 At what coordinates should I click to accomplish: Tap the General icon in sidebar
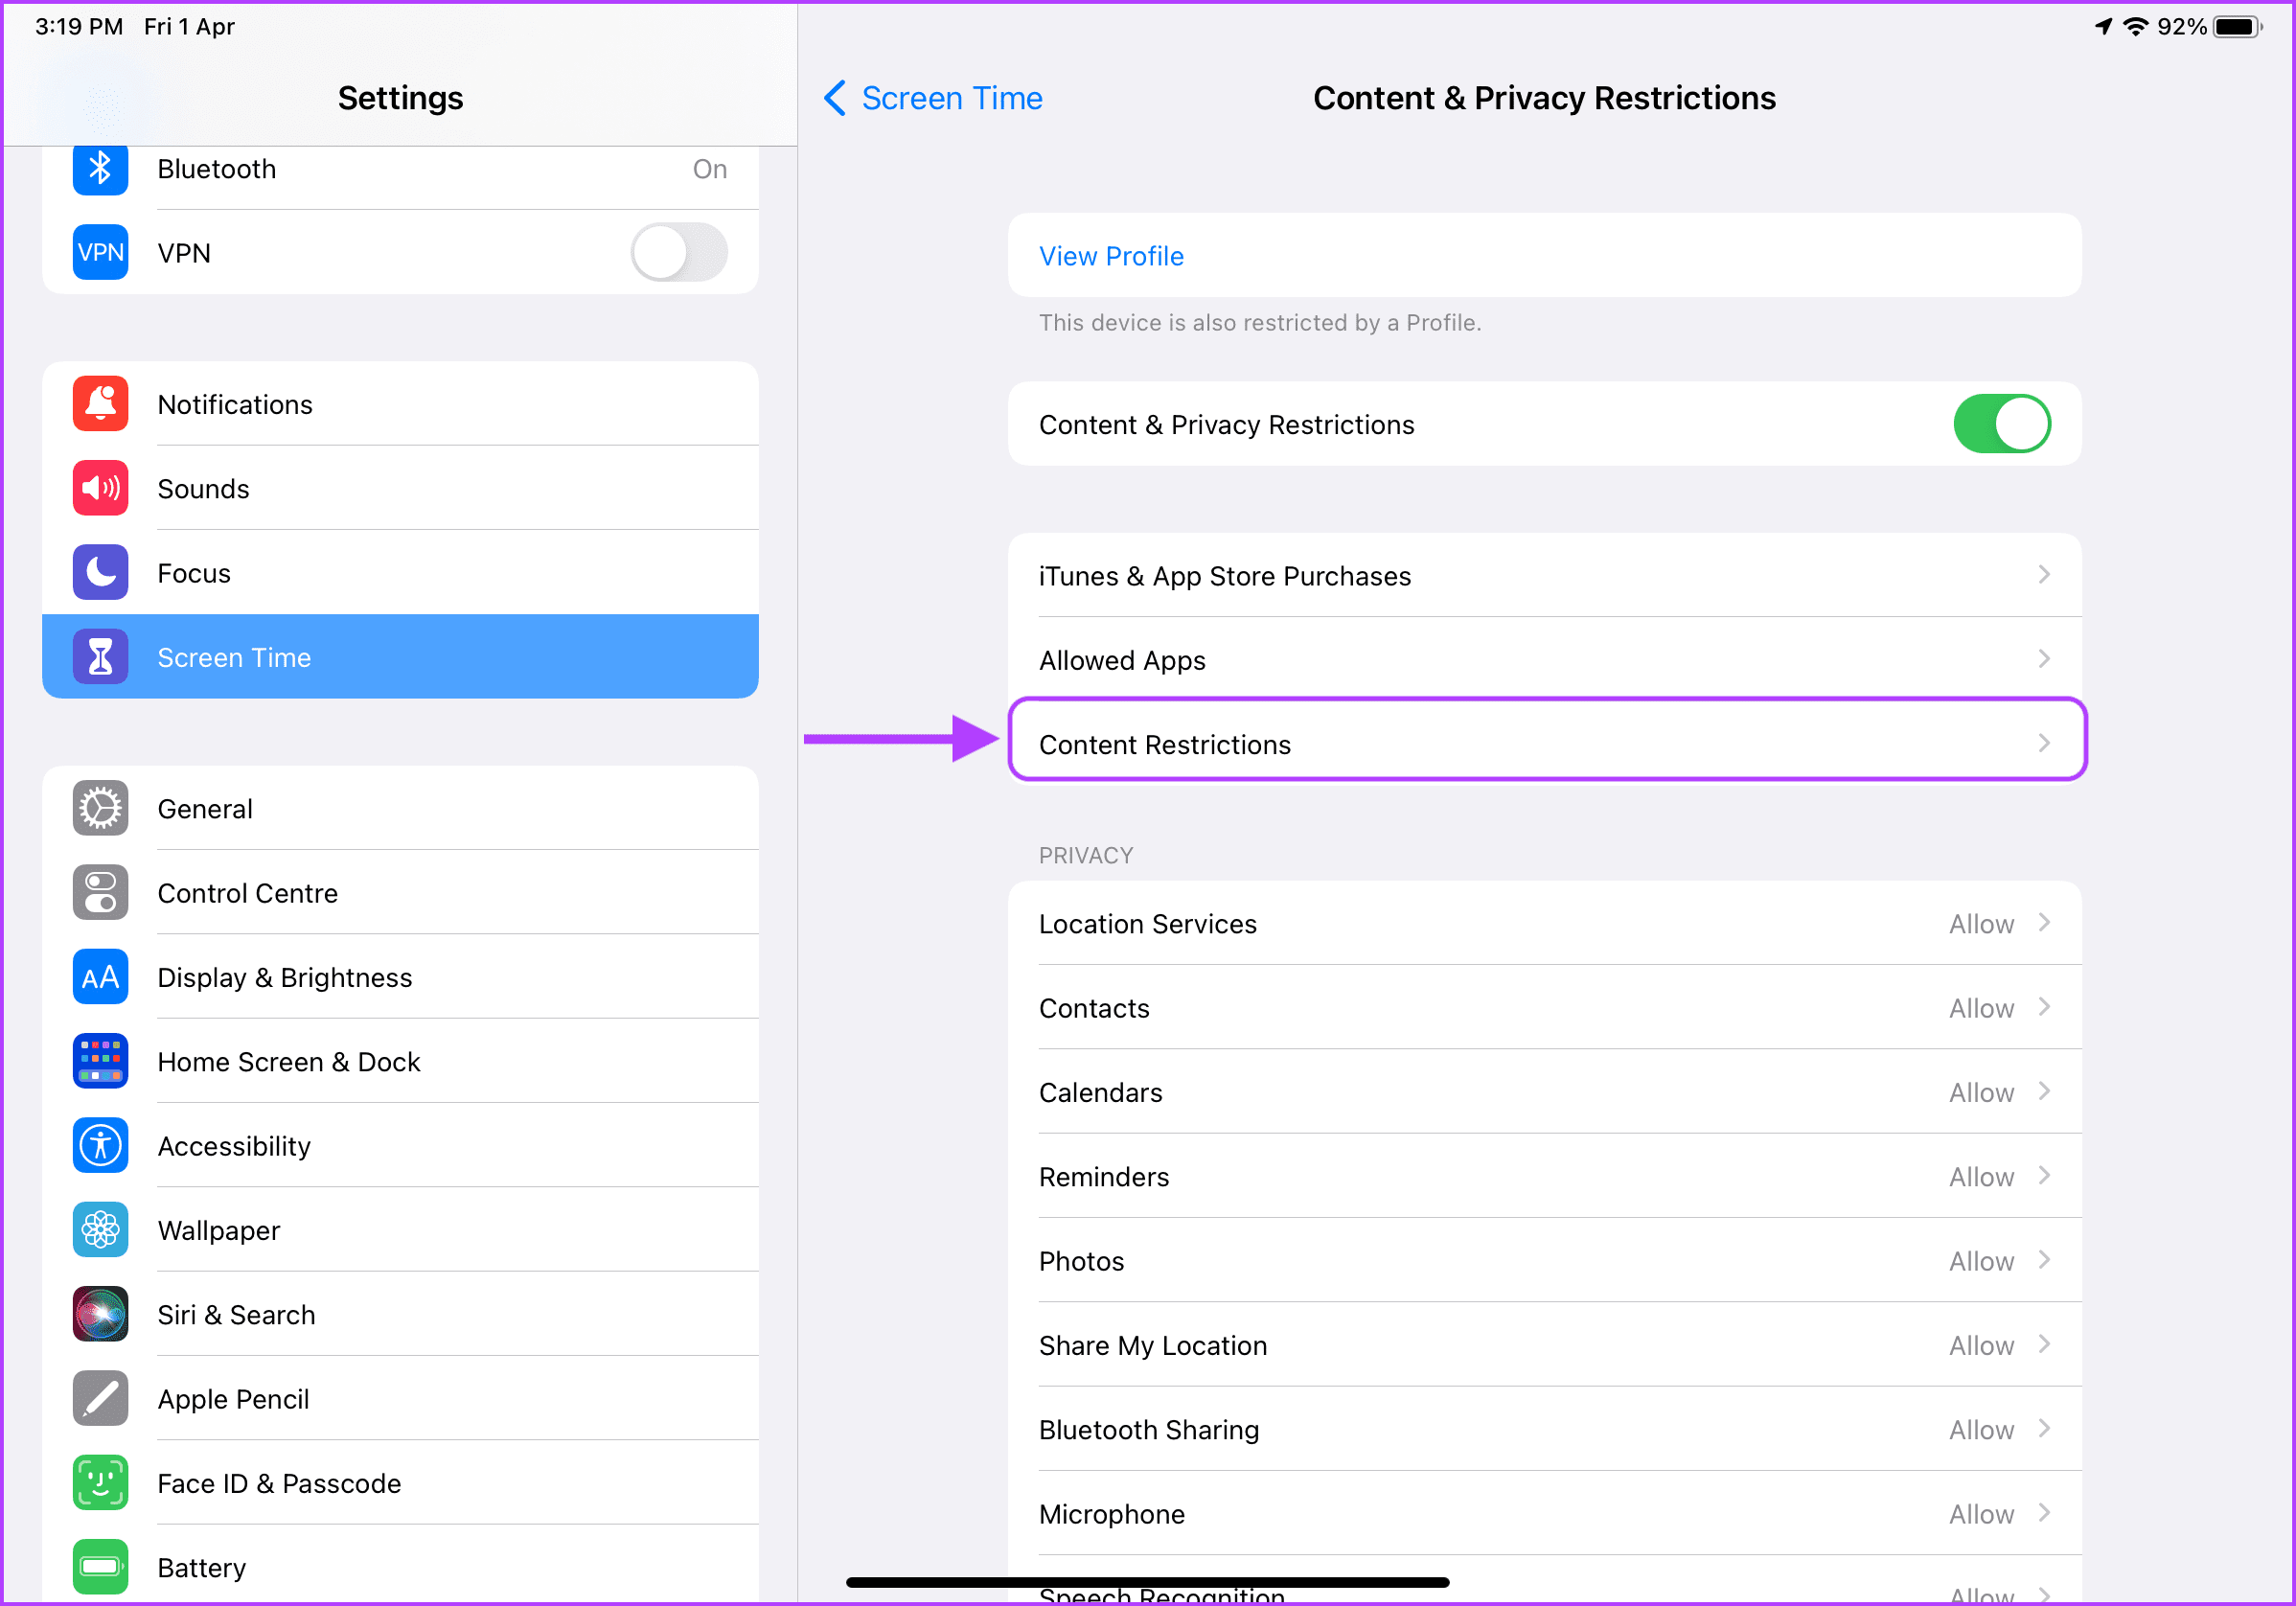point(100,808)
